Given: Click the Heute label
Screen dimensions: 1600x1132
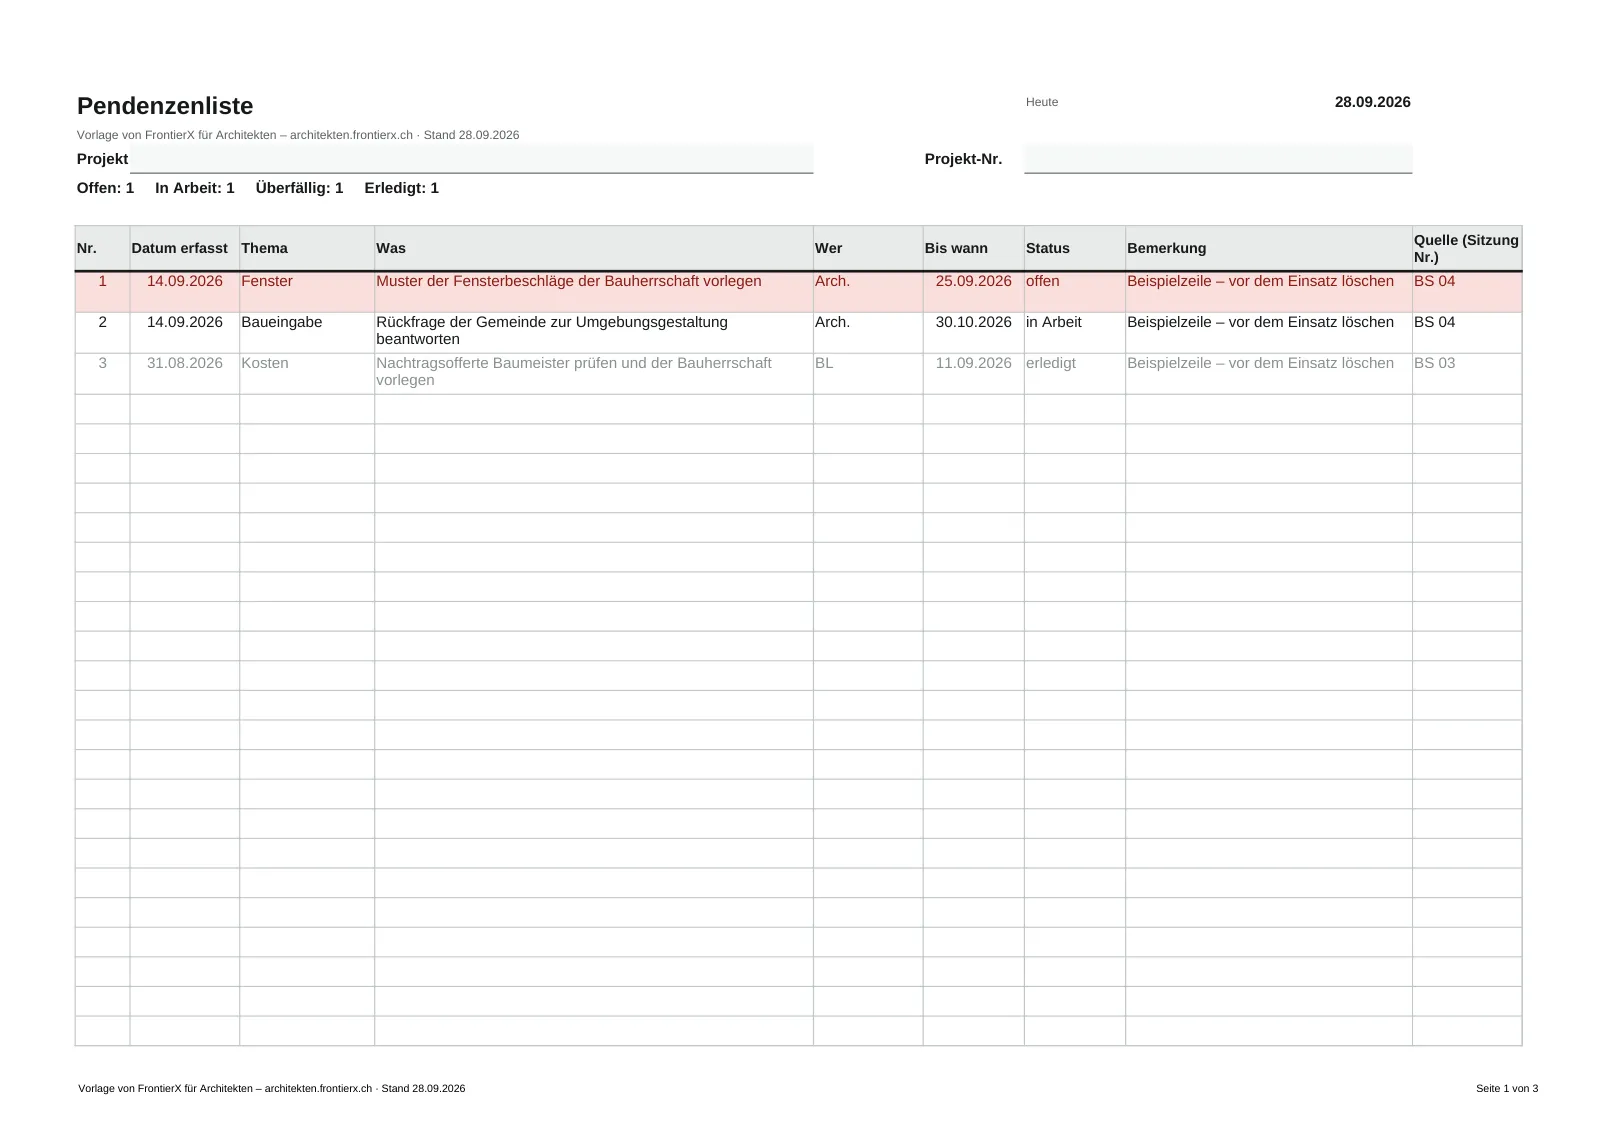Looking at the screenshot, I should (x=1042, y=102).
